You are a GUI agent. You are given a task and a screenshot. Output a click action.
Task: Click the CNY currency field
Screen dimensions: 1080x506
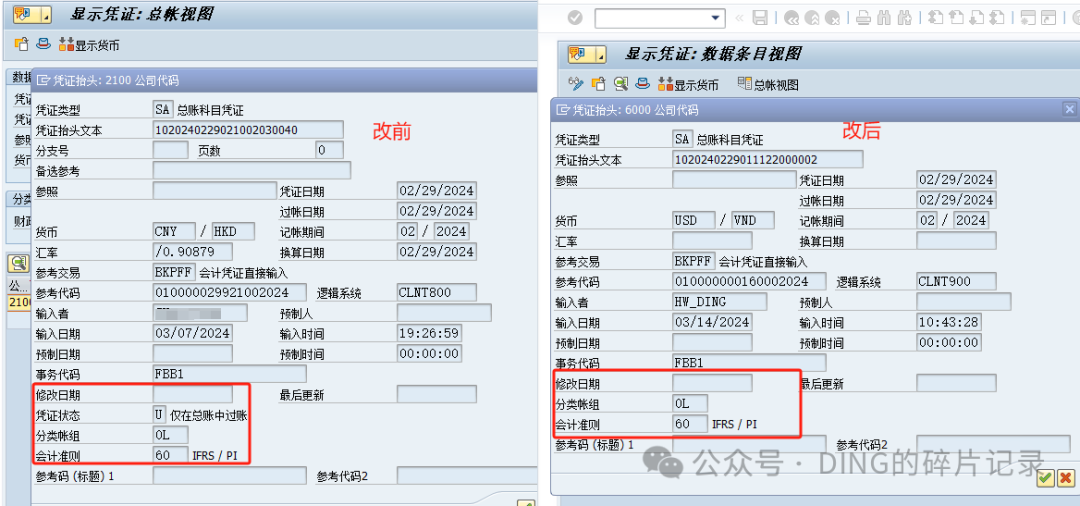point(174,231)
